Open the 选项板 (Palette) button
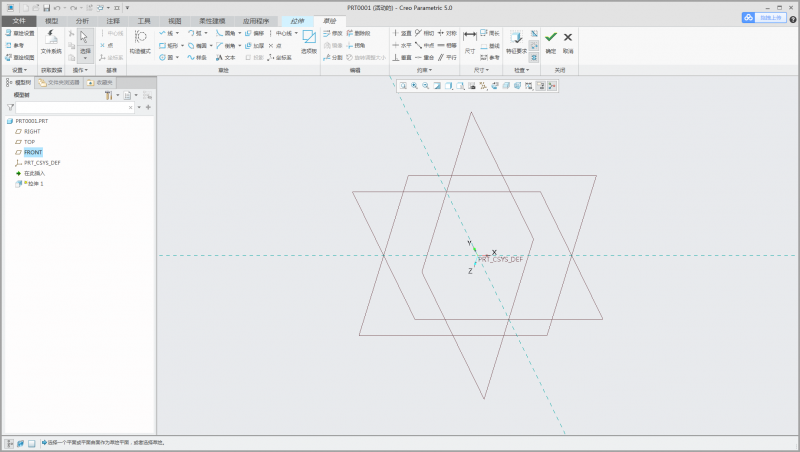Image resolution: width=800 pixels, height=452 pixels. pyautogui.click(x=309, y=42)
